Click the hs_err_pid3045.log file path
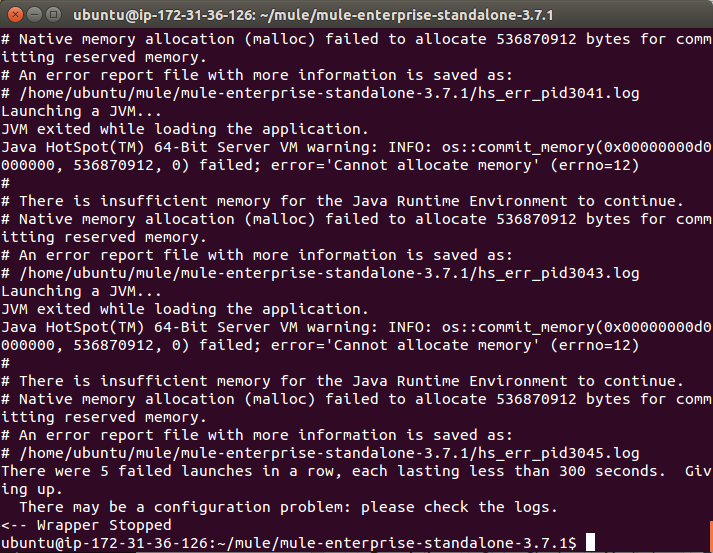Screen dimensions: 713x553 click(329, 453)
